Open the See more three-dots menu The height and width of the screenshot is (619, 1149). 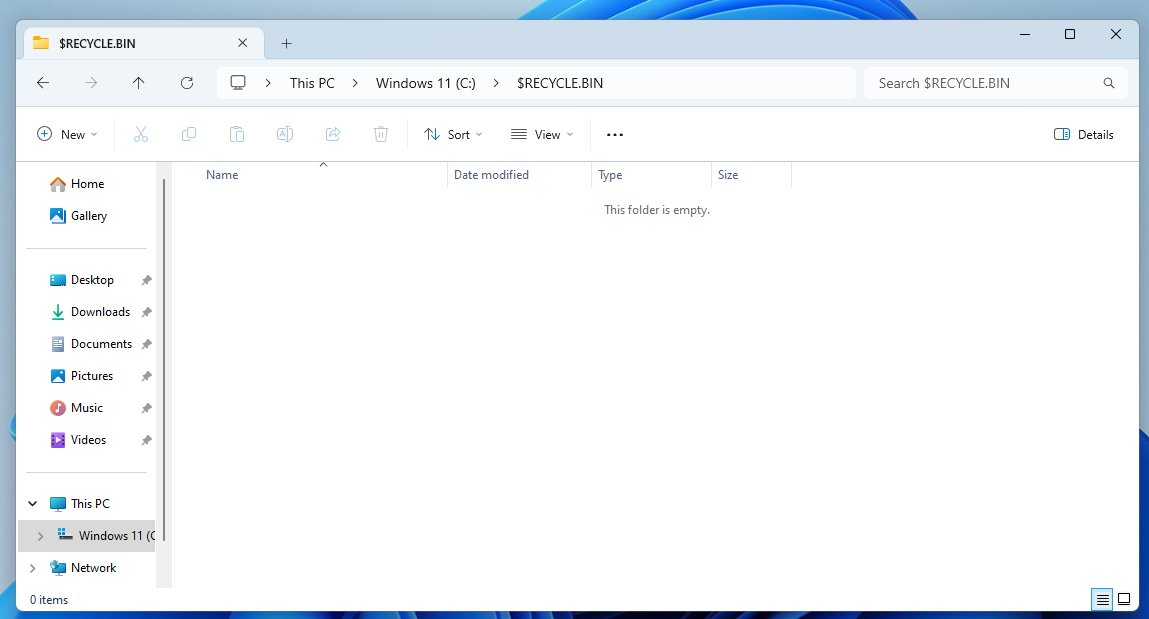615,135
